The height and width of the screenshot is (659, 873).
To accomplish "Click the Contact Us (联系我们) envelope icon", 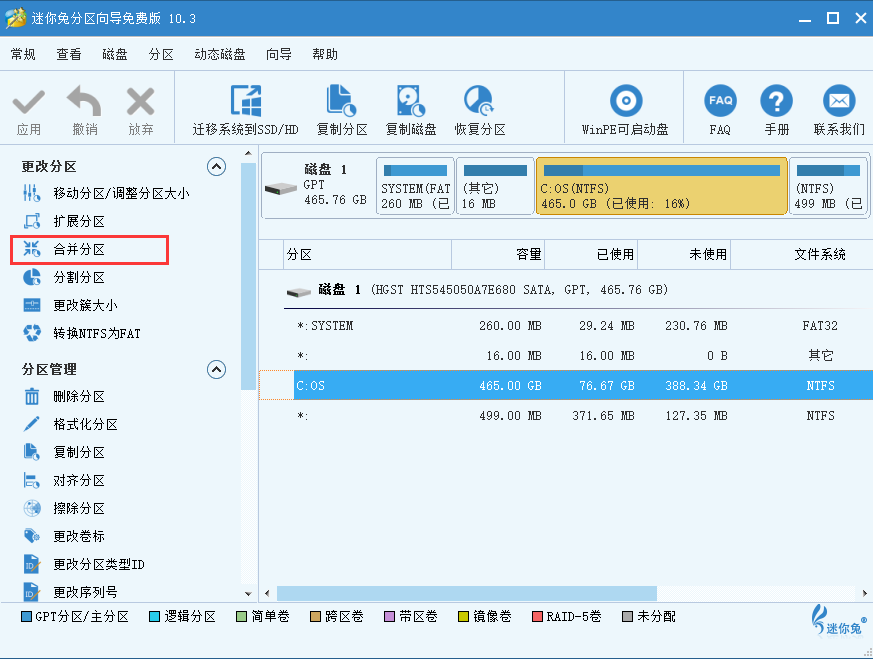I will [x=839, y=101].
